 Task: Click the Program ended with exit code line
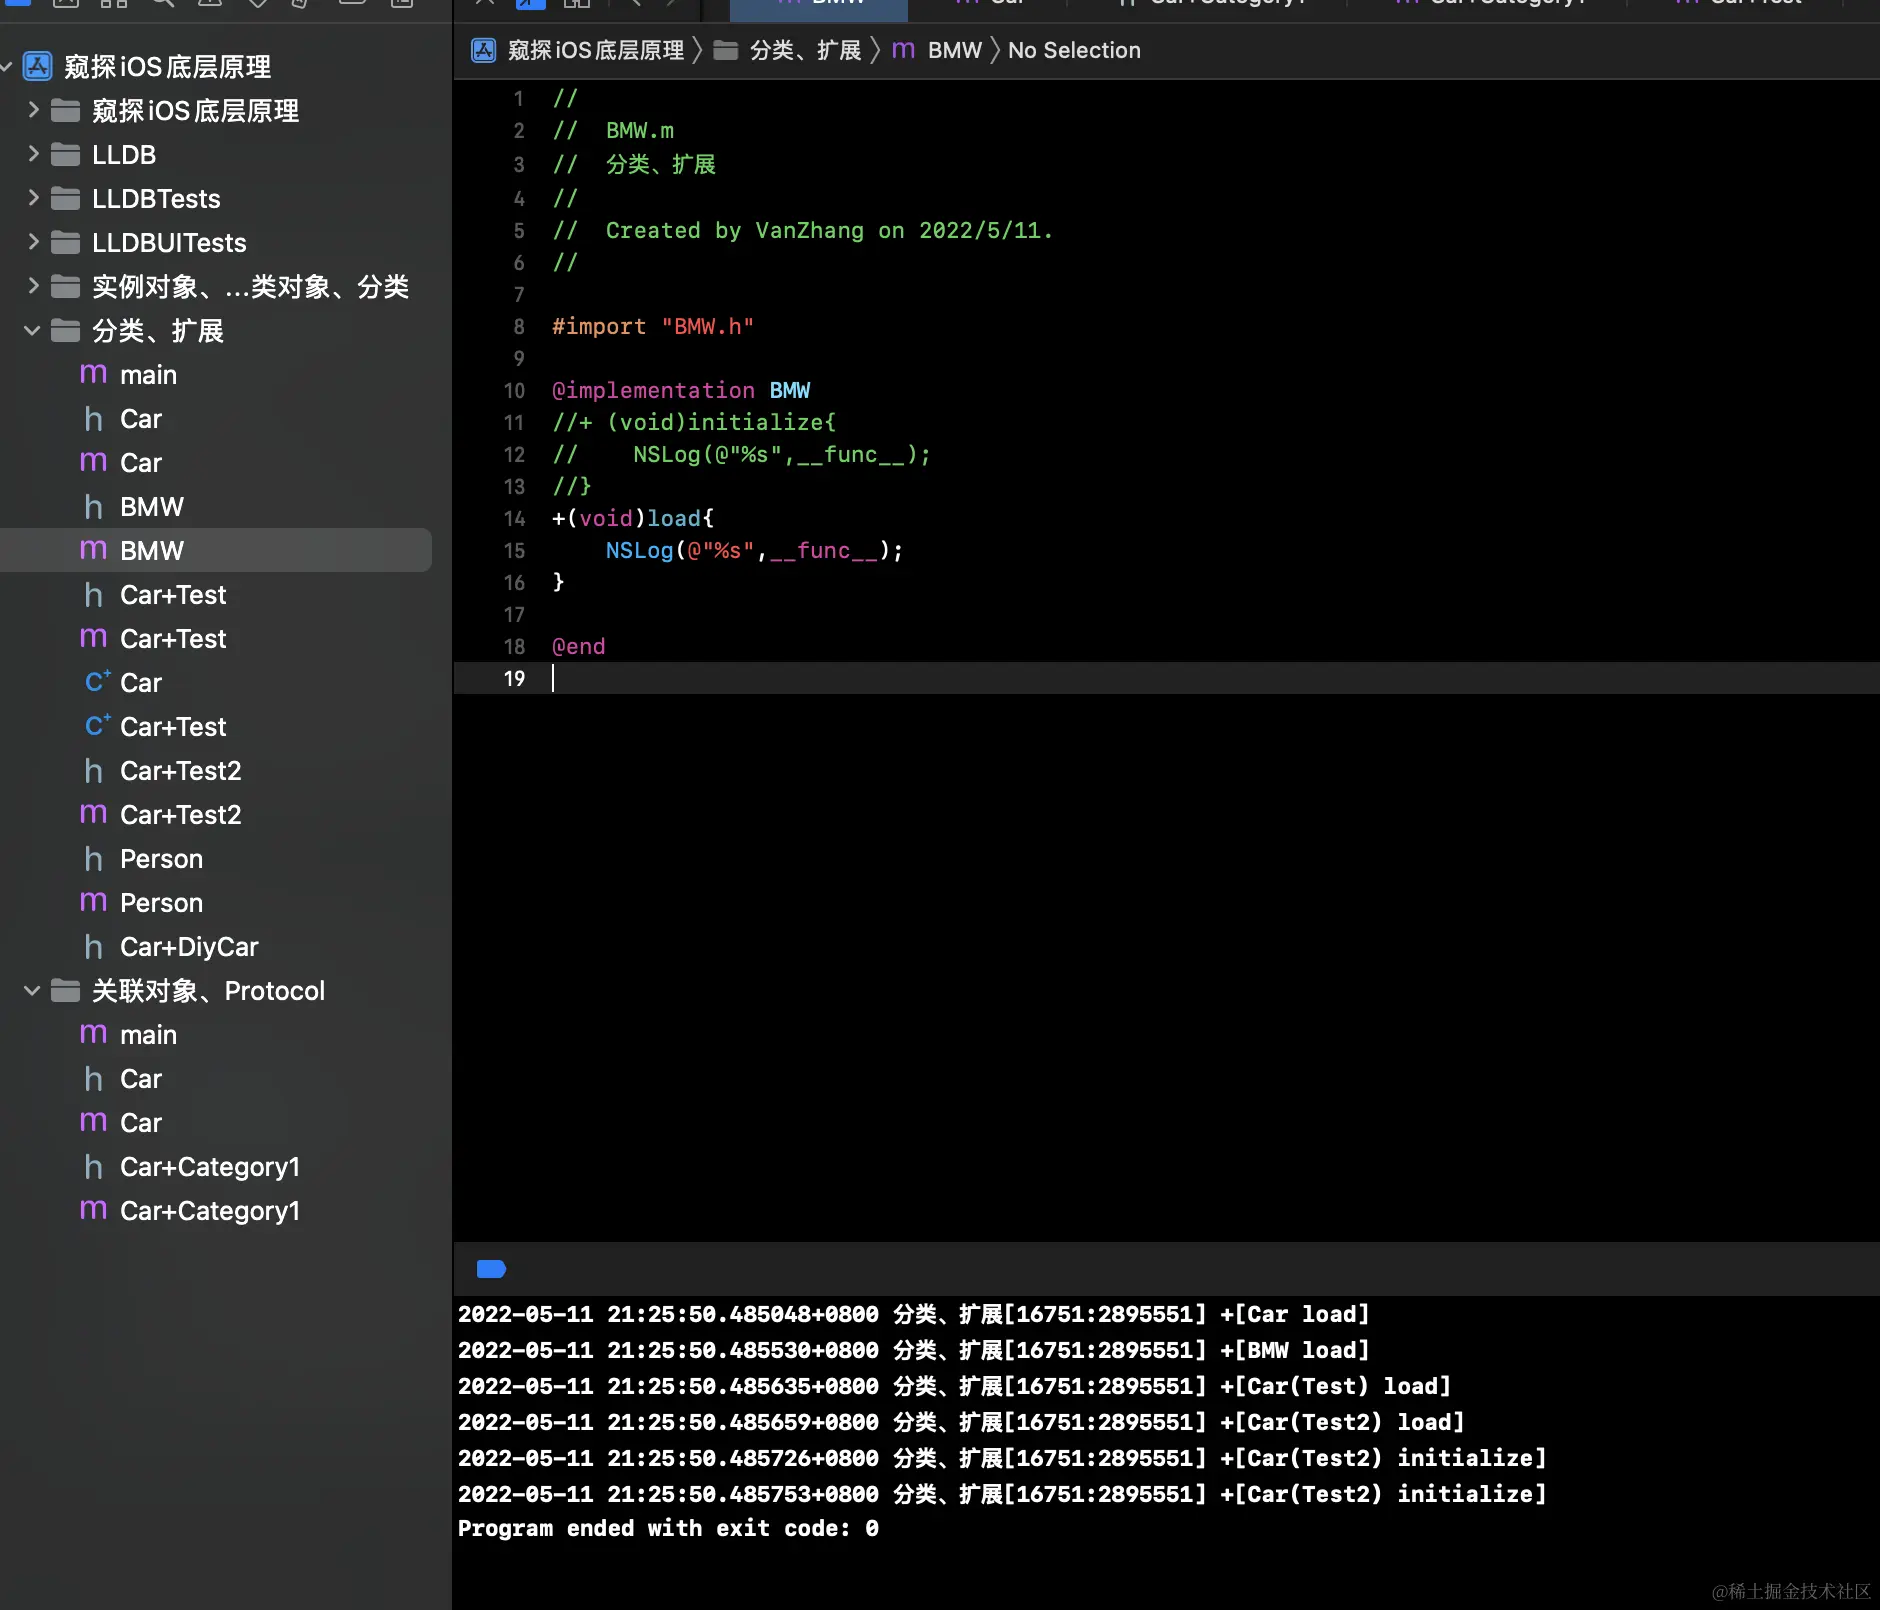point(668,1528)
